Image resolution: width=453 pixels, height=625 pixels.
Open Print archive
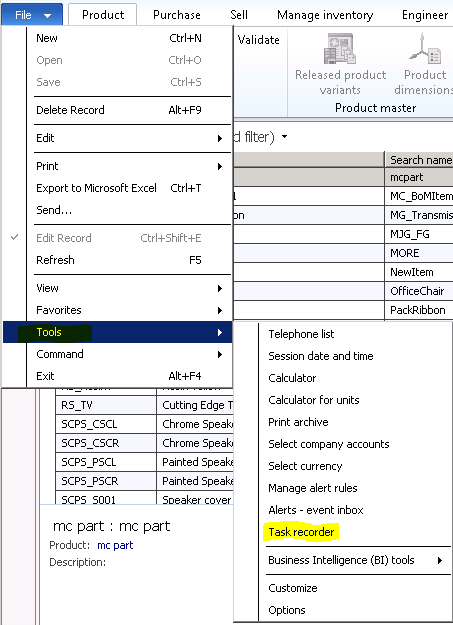(x=298, y=422)
